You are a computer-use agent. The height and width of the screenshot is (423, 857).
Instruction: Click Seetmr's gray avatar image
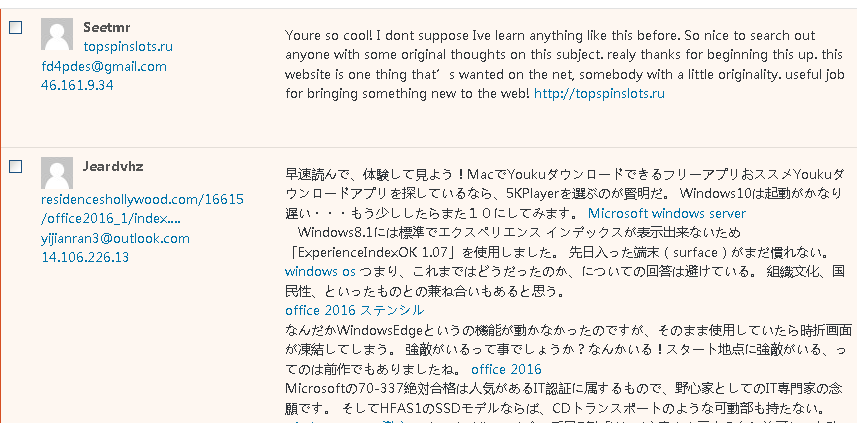coord(58,36)
